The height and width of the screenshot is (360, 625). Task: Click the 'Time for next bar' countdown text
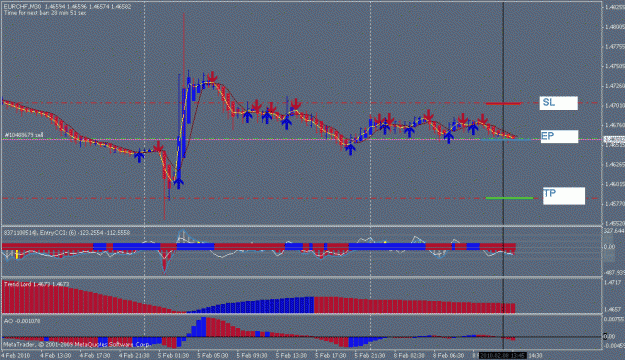[x=45, y=13]
